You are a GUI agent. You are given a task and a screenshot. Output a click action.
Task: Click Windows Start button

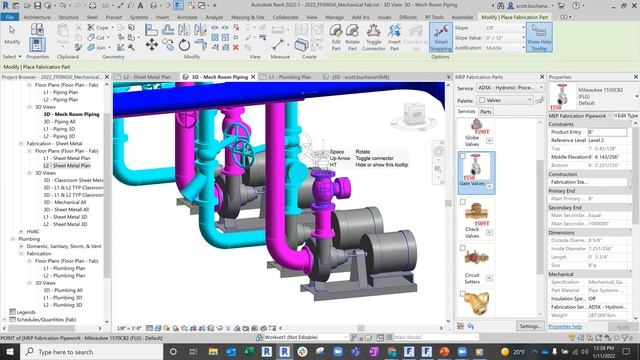point(10,351)
